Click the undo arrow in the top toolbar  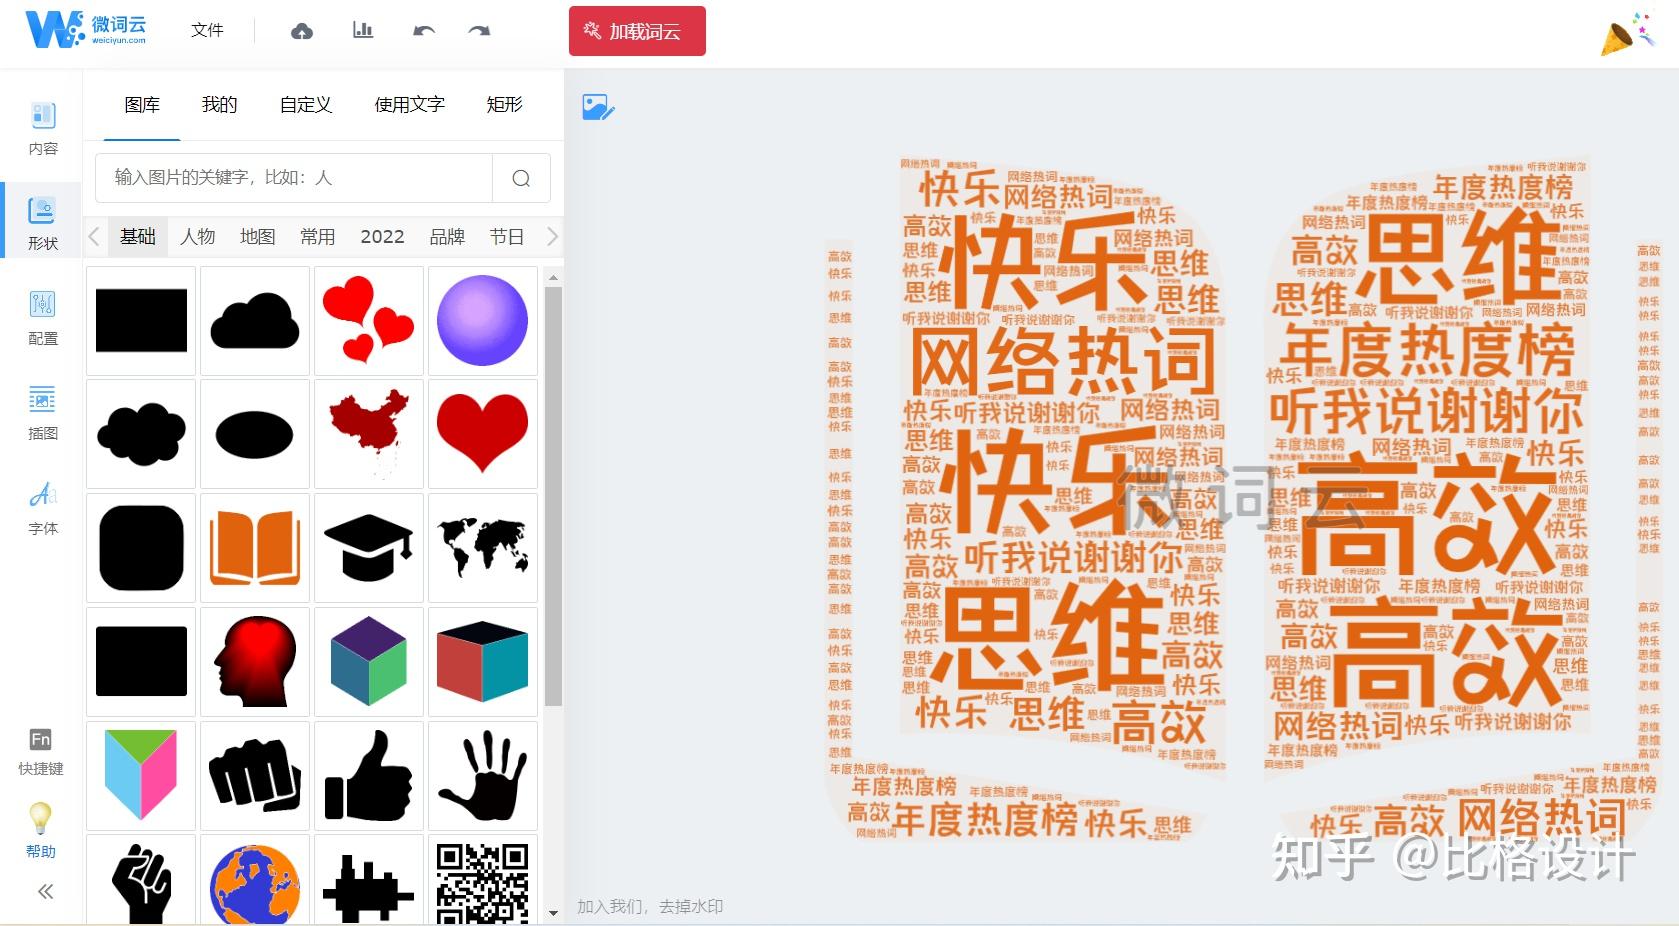pyautogui.click(x=423, y=31)
